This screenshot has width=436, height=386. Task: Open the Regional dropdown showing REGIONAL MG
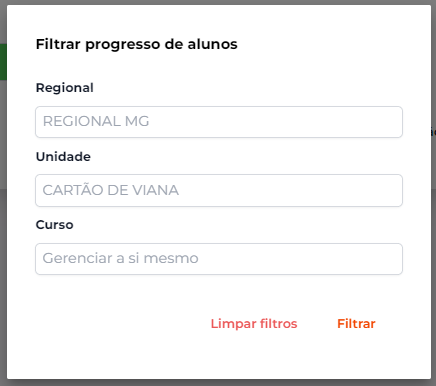[219, 122]
